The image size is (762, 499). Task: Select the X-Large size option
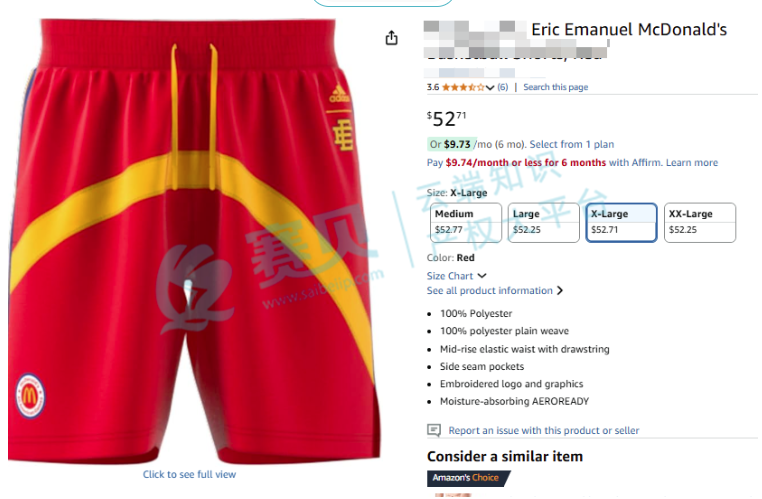click(622, 223)
